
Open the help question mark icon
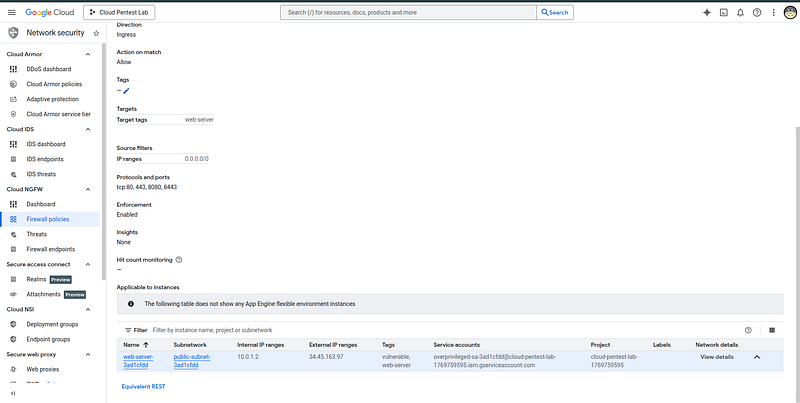point(757,12)
